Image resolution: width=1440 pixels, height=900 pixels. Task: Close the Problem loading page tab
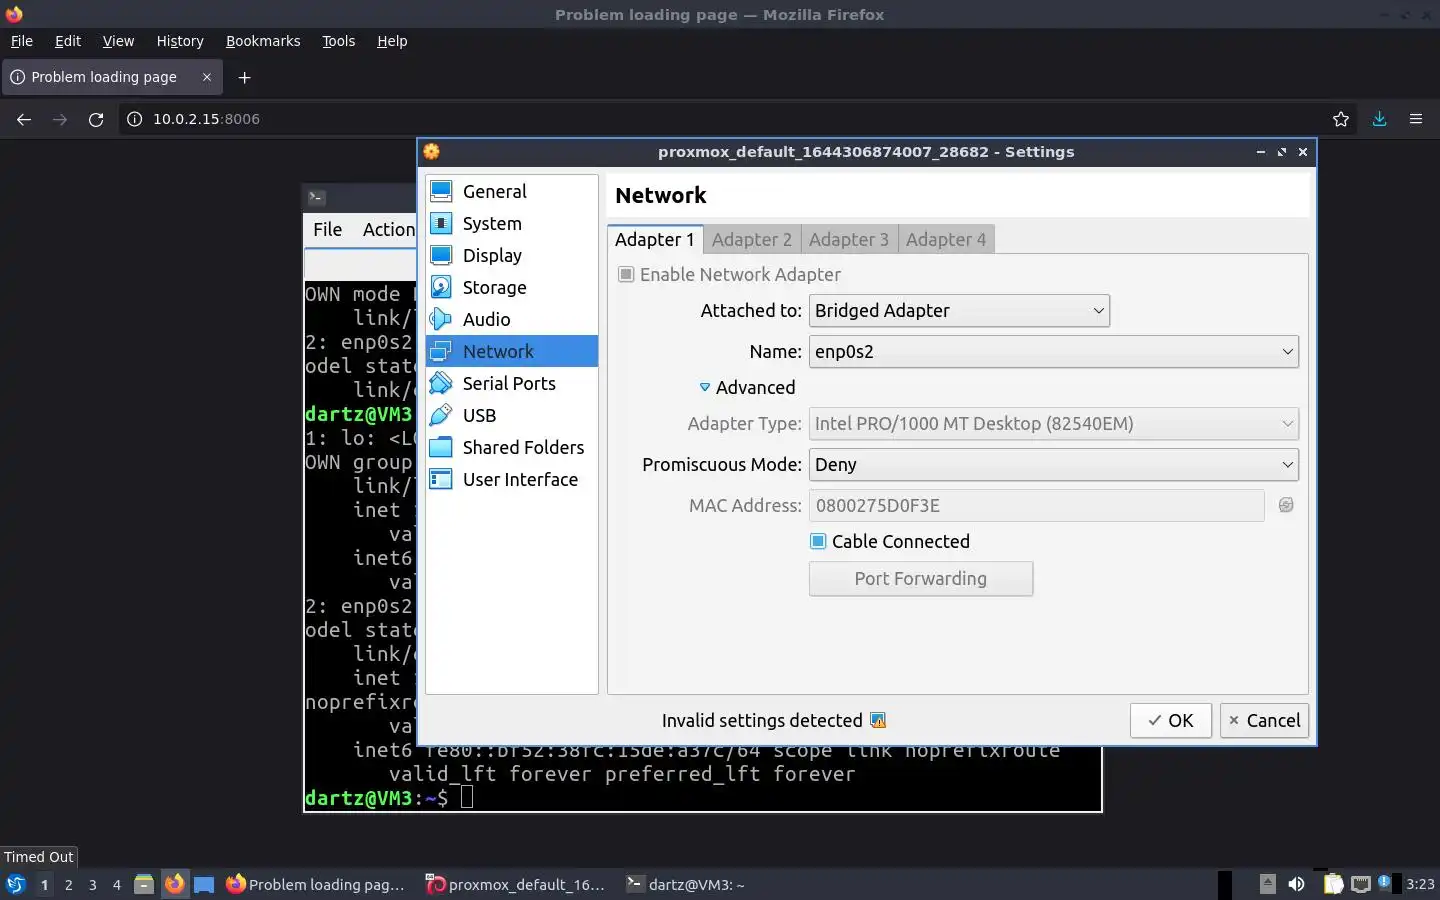coord(207,77)
